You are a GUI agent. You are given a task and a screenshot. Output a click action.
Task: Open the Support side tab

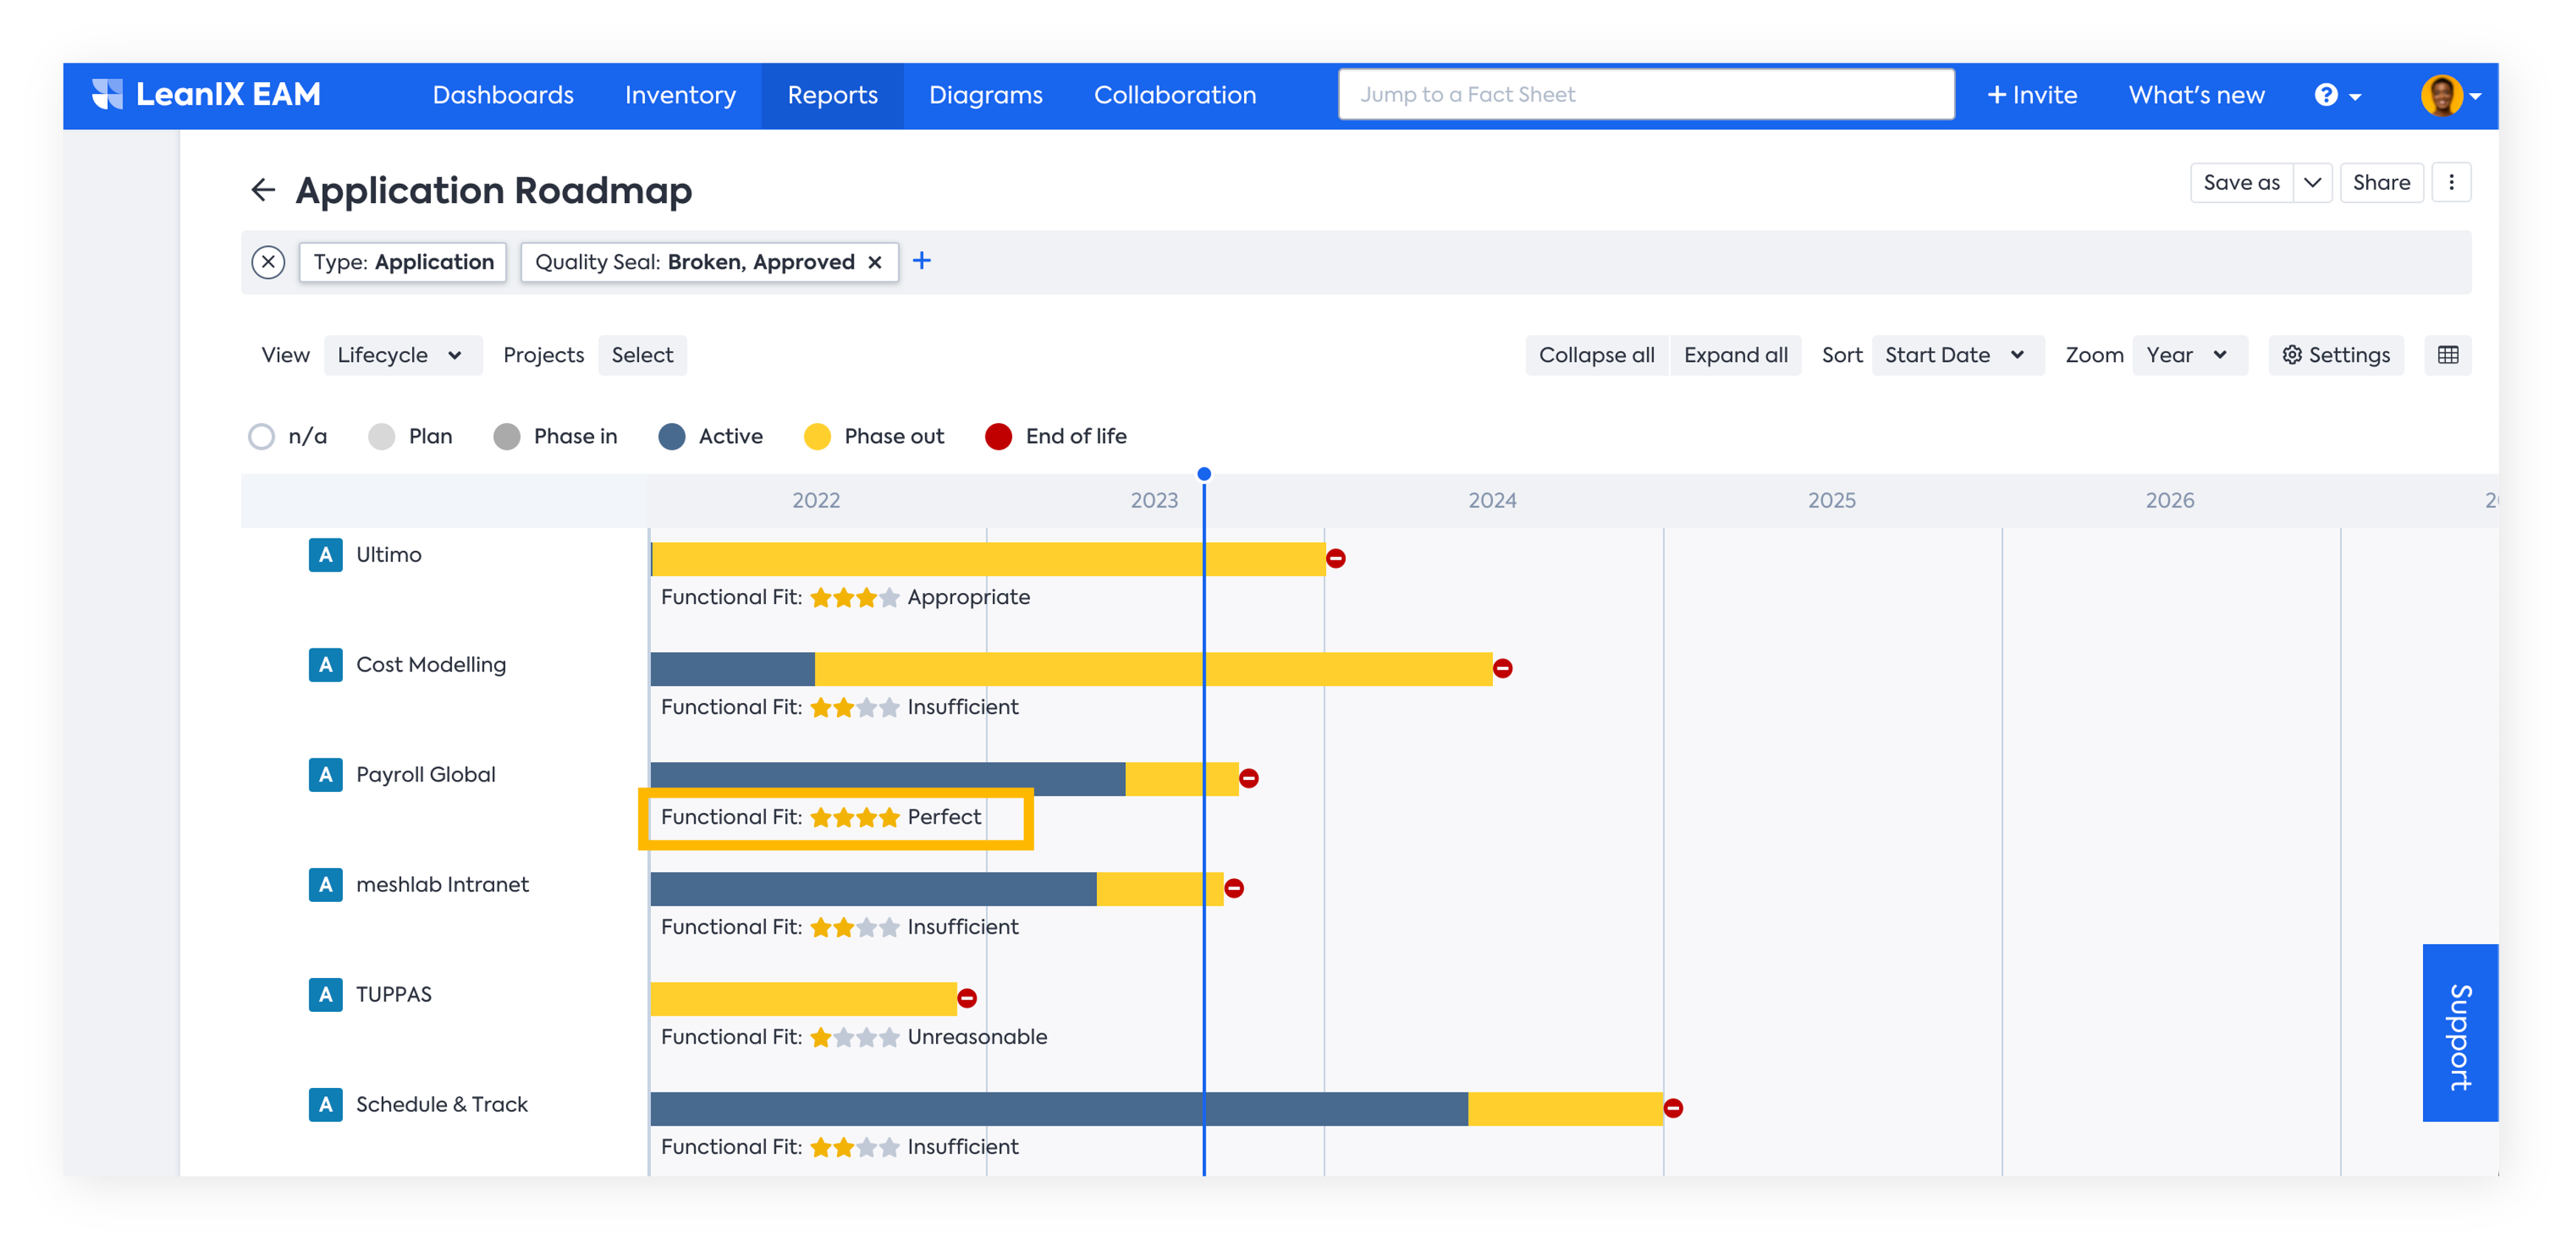[2460, 1033]
